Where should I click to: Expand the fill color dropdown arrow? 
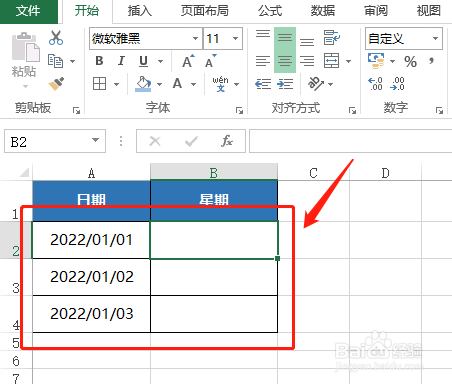[x=159, y=84]
